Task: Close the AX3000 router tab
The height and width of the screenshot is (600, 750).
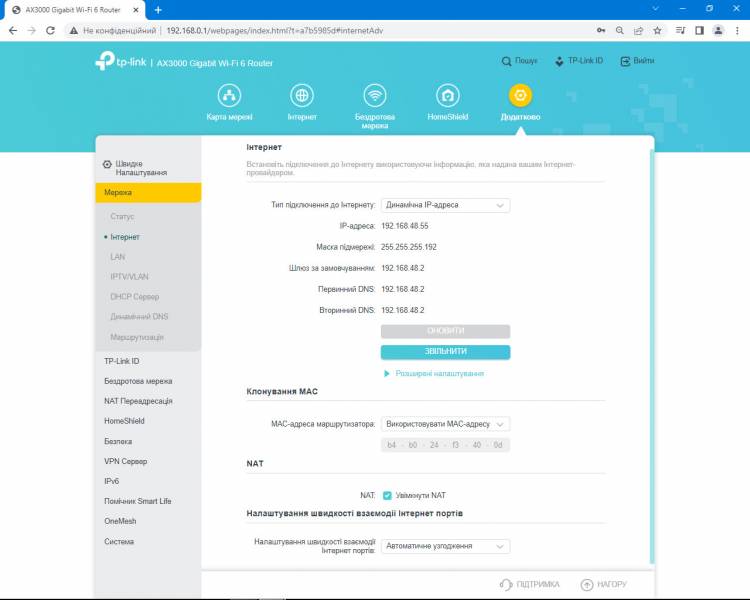Action: pos(136,10)
